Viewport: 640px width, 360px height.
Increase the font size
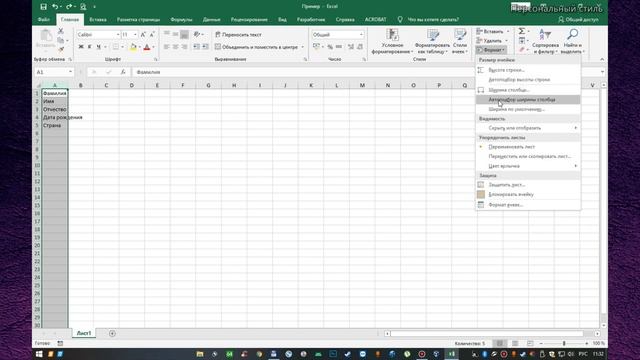click(x=143, y=35)
